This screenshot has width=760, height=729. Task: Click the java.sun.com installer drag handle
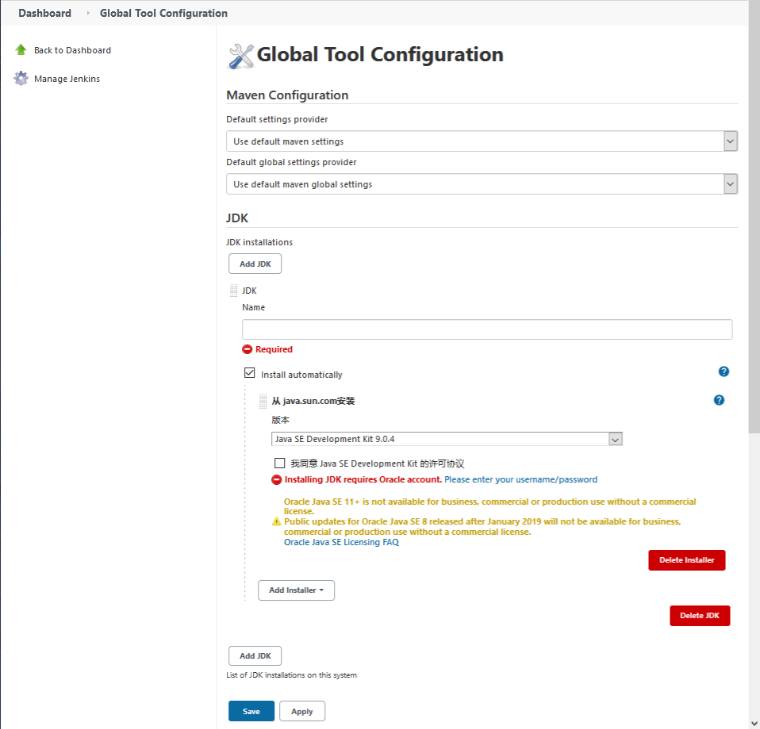[263, 401]
